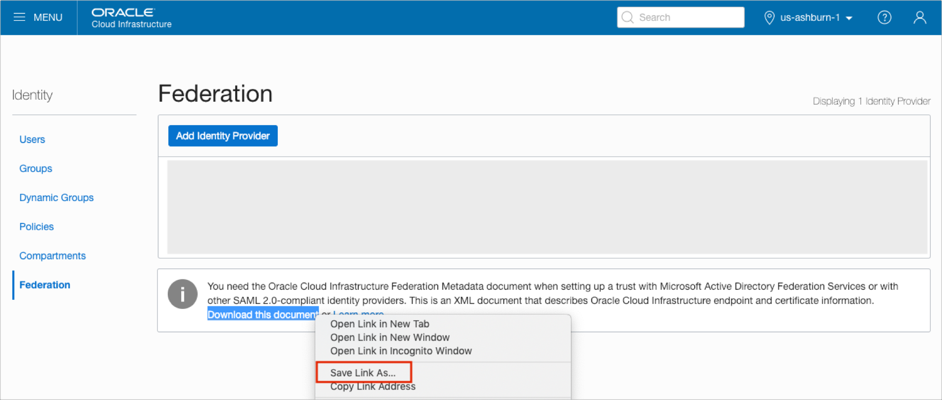
Task: Open the Policies page
Action: click(x=37, y=227)
